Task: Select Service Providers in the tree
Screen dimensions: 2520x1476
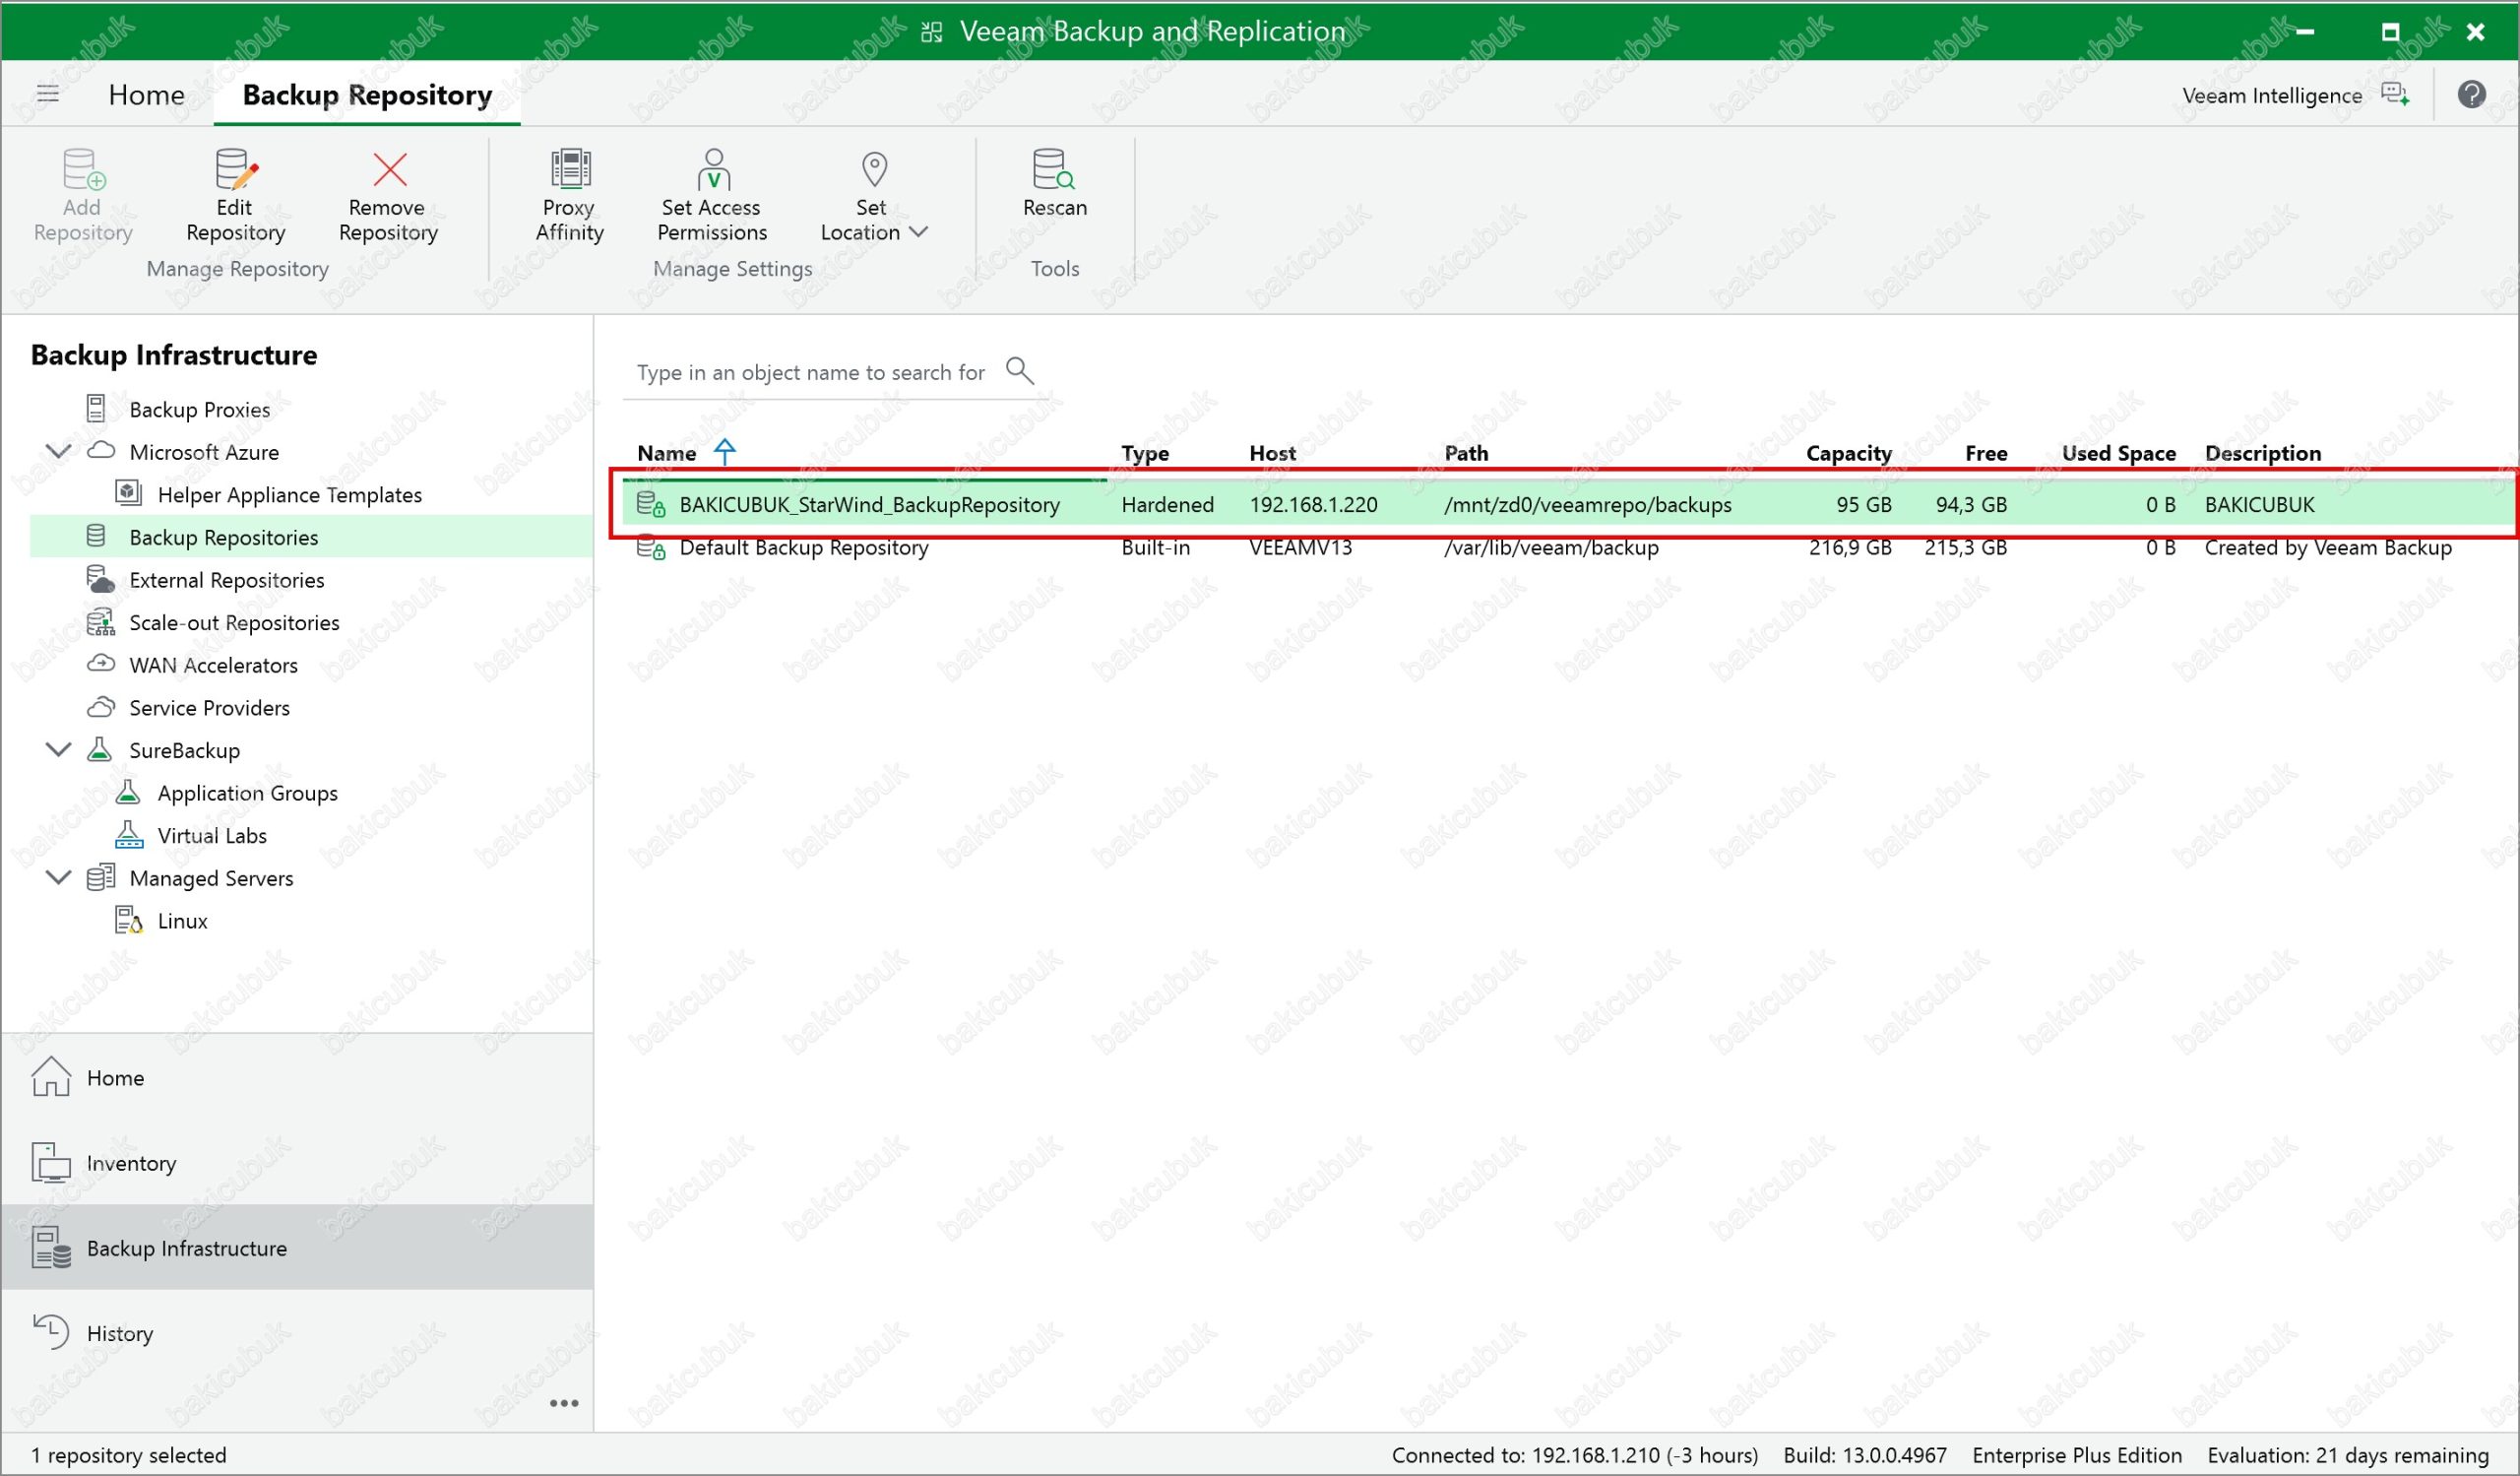Action: click(209, 708)
